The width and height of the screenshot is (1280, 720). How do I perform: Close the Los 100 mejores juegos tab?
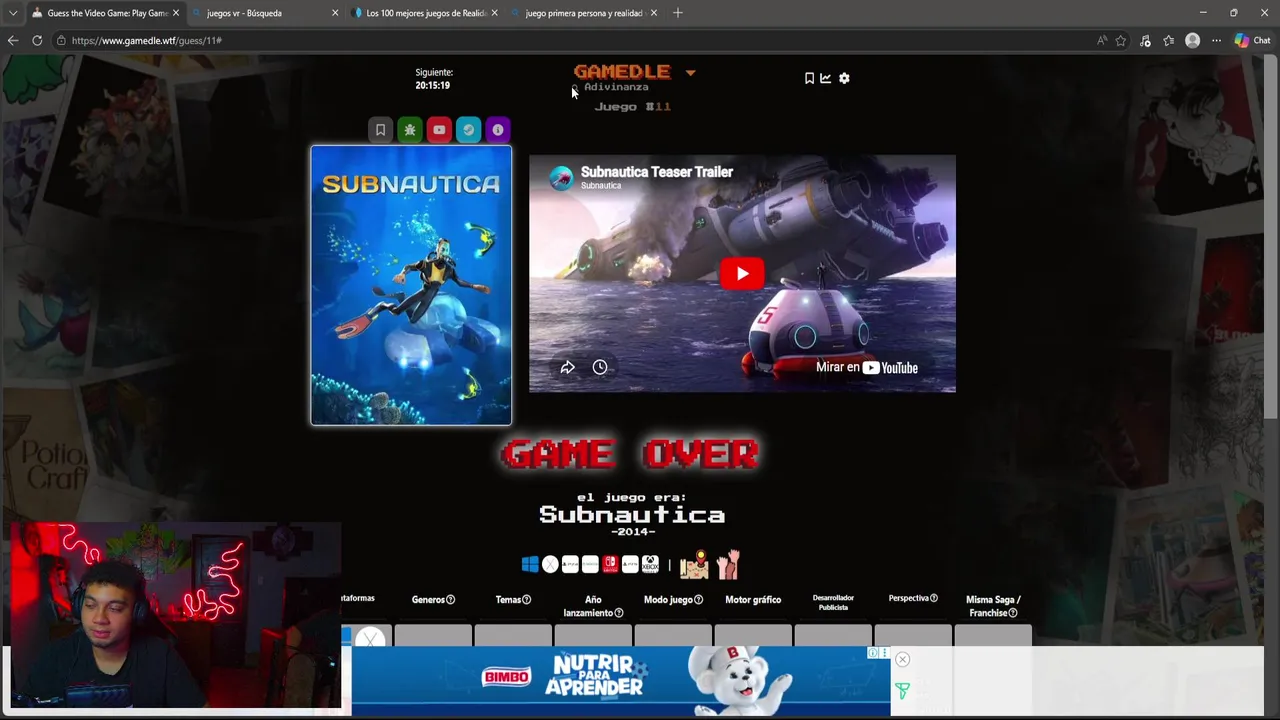point(494,13)
